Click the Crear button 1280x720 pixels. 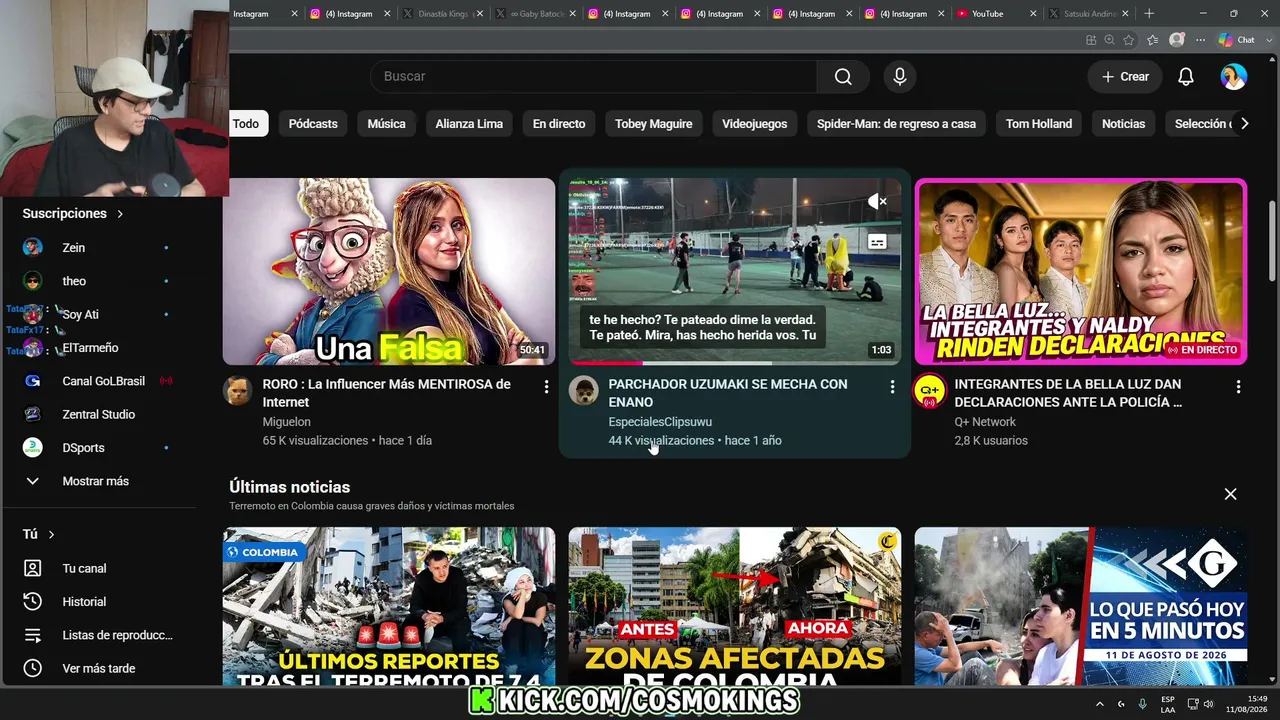(1125, 77)
